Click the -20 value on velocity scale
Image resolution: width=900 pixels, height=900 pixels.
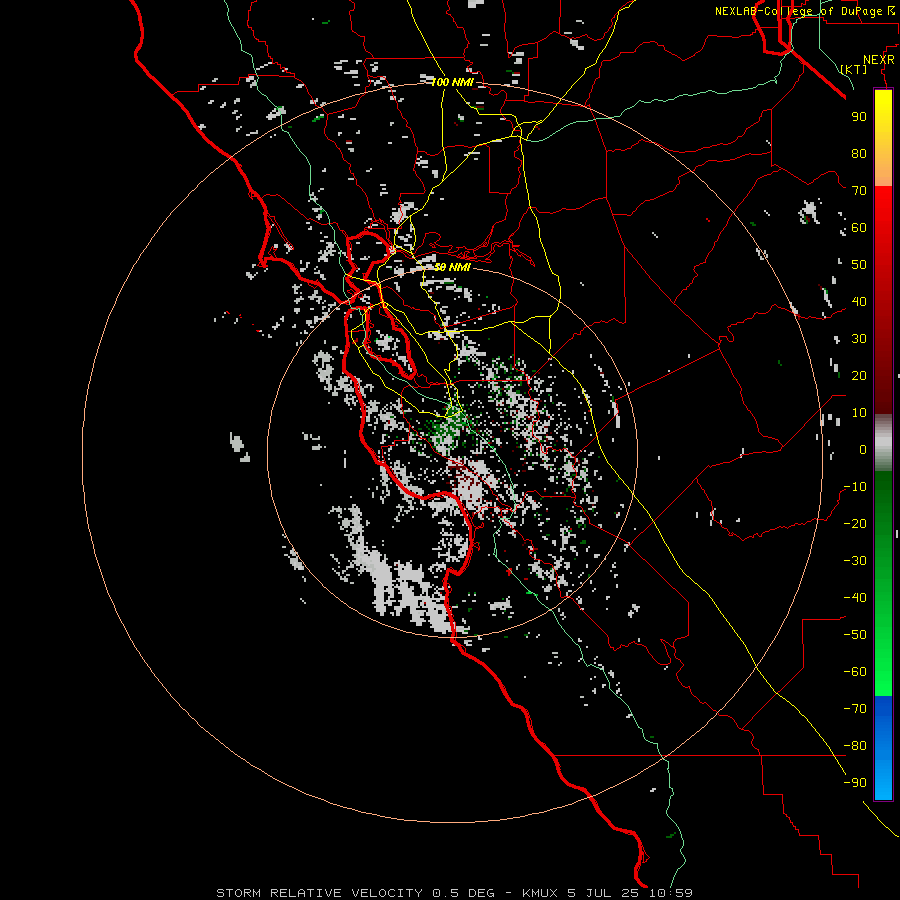pos(855,524)
